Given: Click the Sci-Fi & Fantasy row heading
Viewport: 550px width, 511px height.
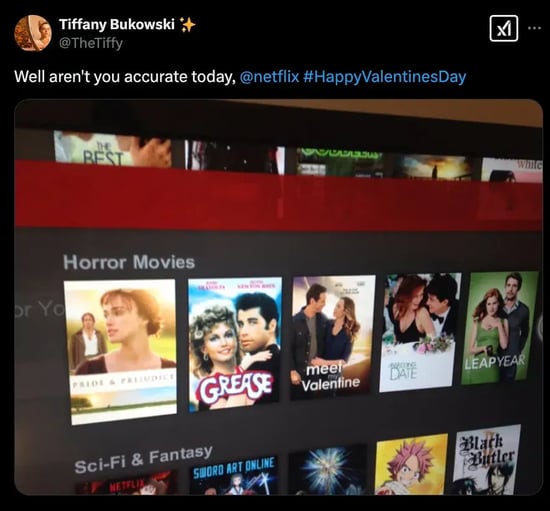Looking at the screenshot, I should [x=143, y=459].
